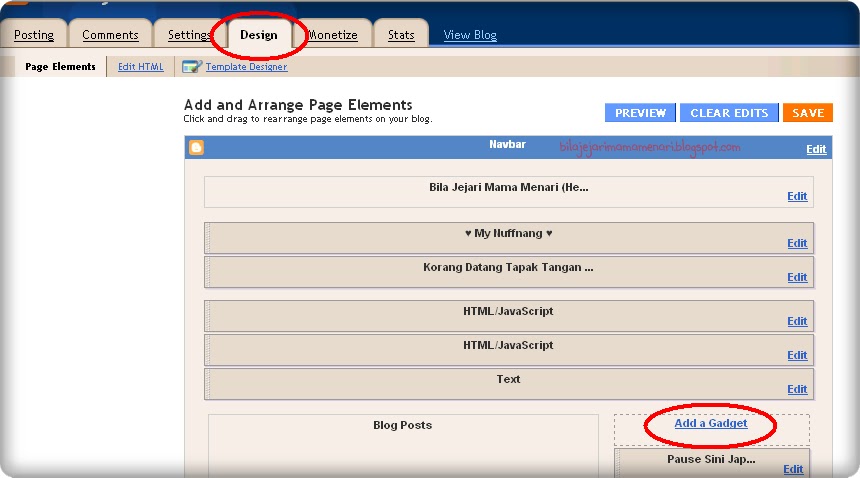Go to the Stats tab

(x=401, y=35)
